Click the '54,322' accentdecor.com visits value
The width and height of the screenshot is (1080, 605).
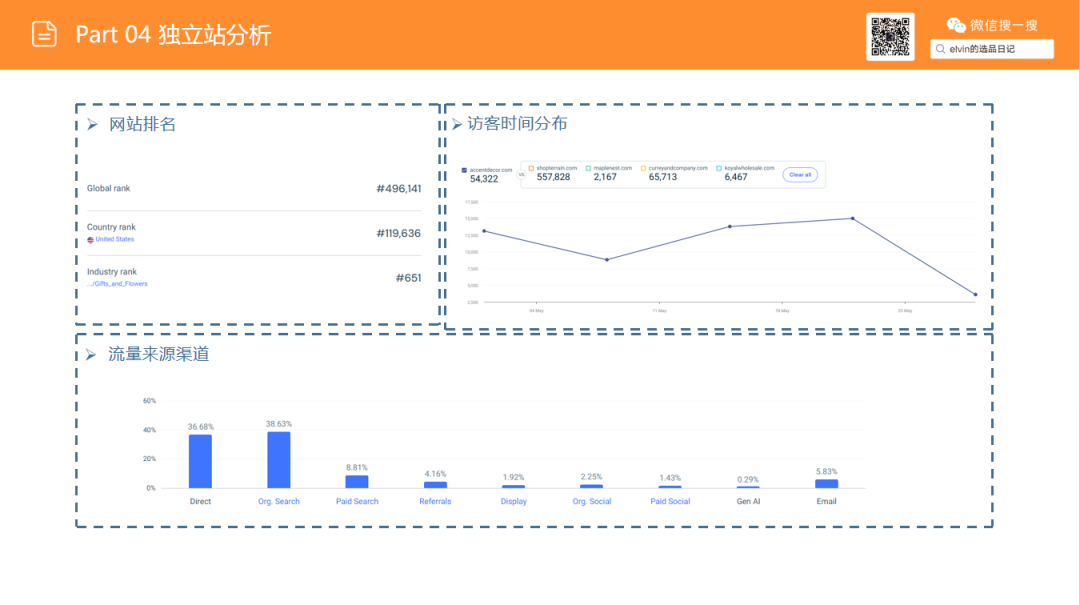point(484,179)
